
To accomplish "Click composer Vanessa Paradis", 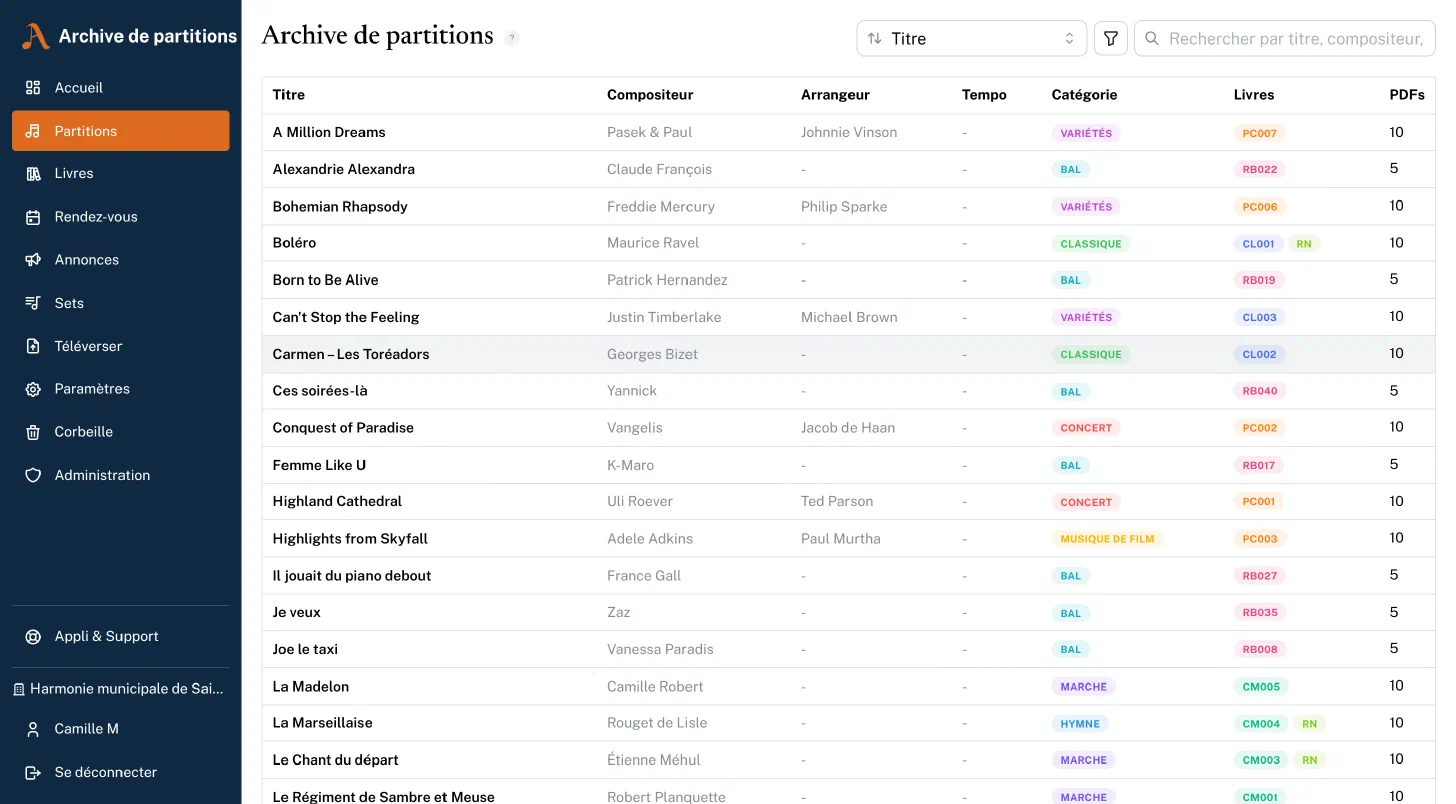I will [660, 650].
